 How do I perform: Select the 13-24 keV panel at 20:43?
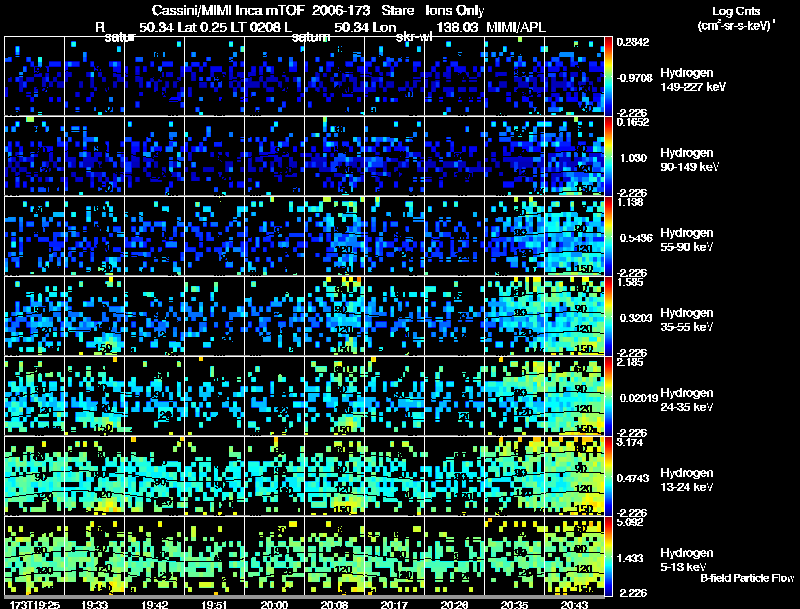[574, 476]
